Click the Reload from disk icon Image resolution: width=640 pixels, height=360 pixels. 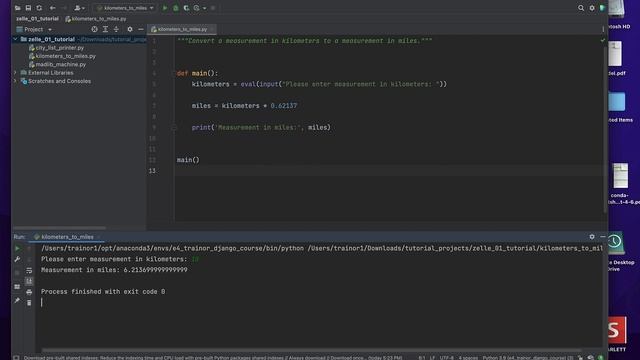(39, 8)
